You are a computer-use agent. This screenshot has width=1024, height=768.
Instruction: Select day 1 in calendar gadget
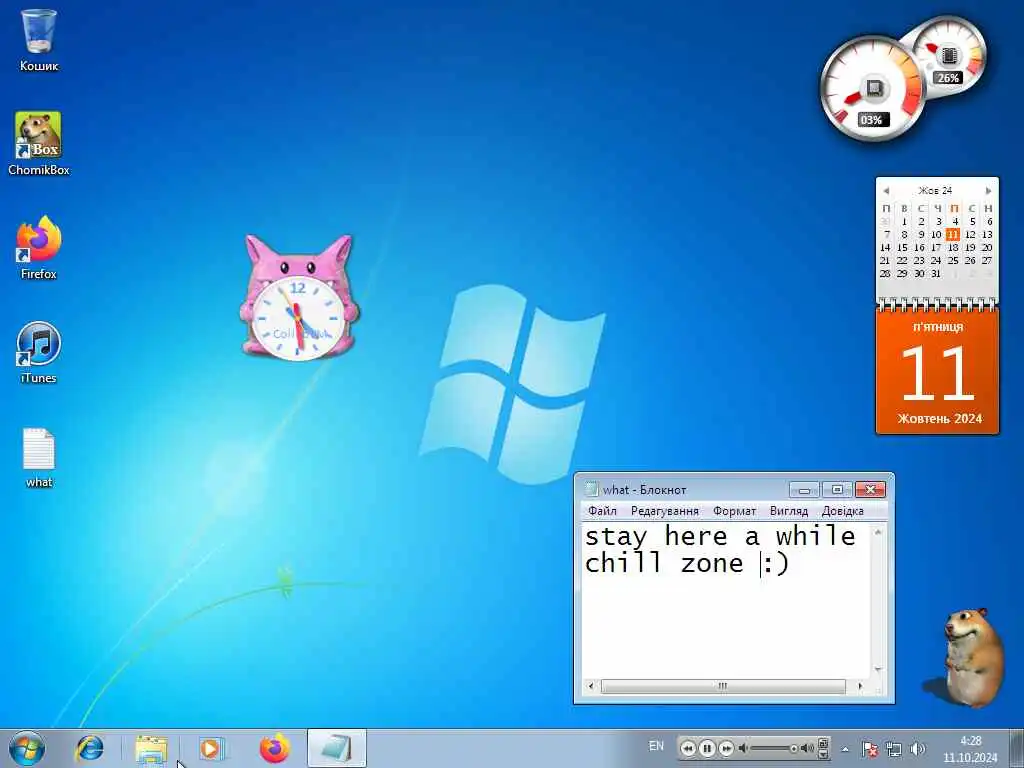coord(904,221)
